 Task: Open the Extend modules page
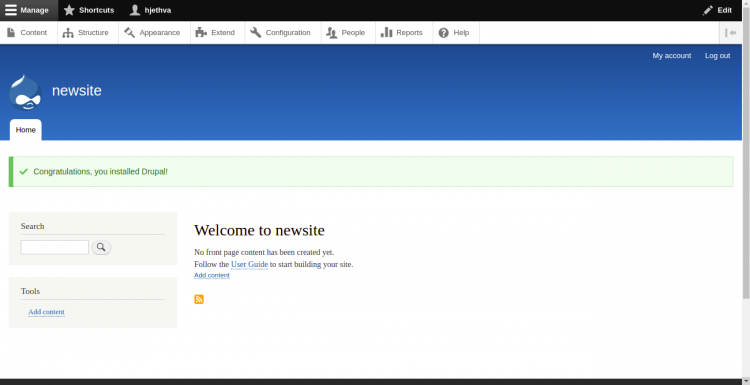coord(217,33)
